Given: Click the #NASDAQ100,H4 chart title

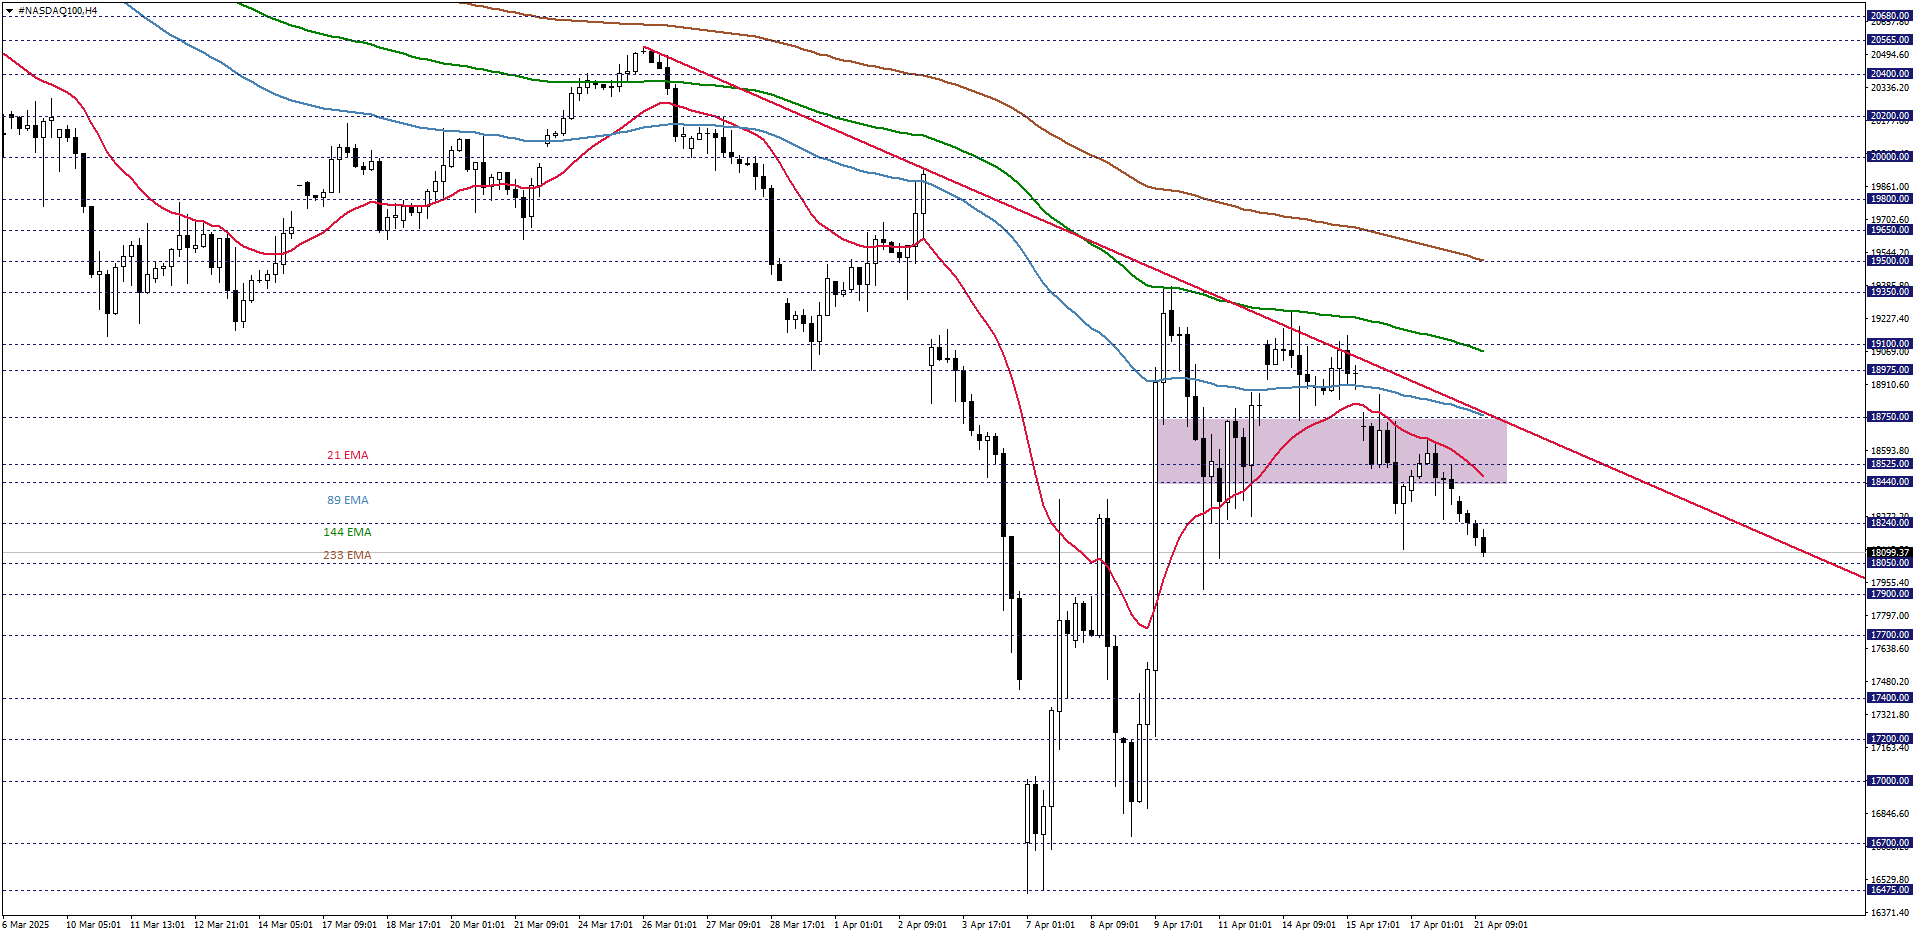Looking at the screenshot, I should tap(58, 11).
